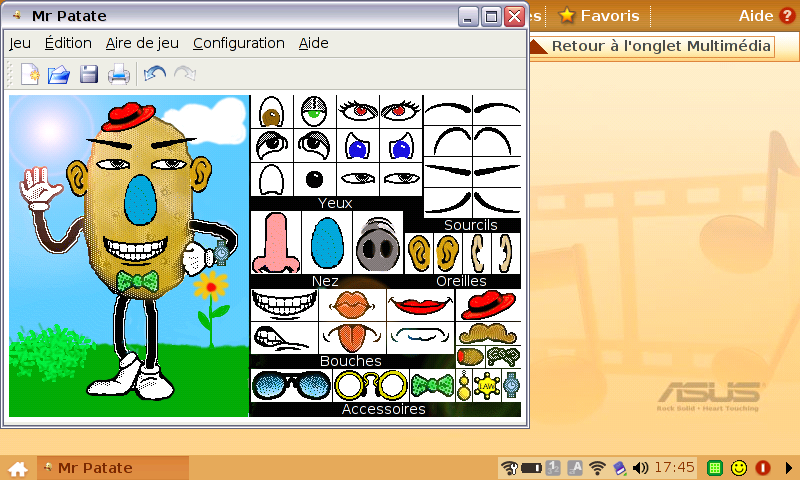
Task: Pick the green lace mask accessory
Action: (x=503, y=357)
